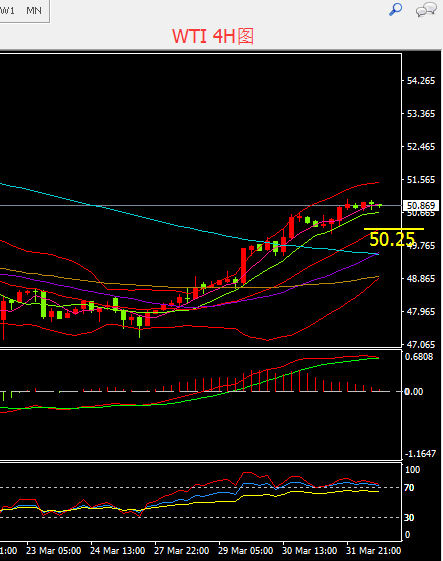Click the 29 Mar 05:00 time label
The height and width of the screenshot is (561, 443).
click(x=245, y=551)
